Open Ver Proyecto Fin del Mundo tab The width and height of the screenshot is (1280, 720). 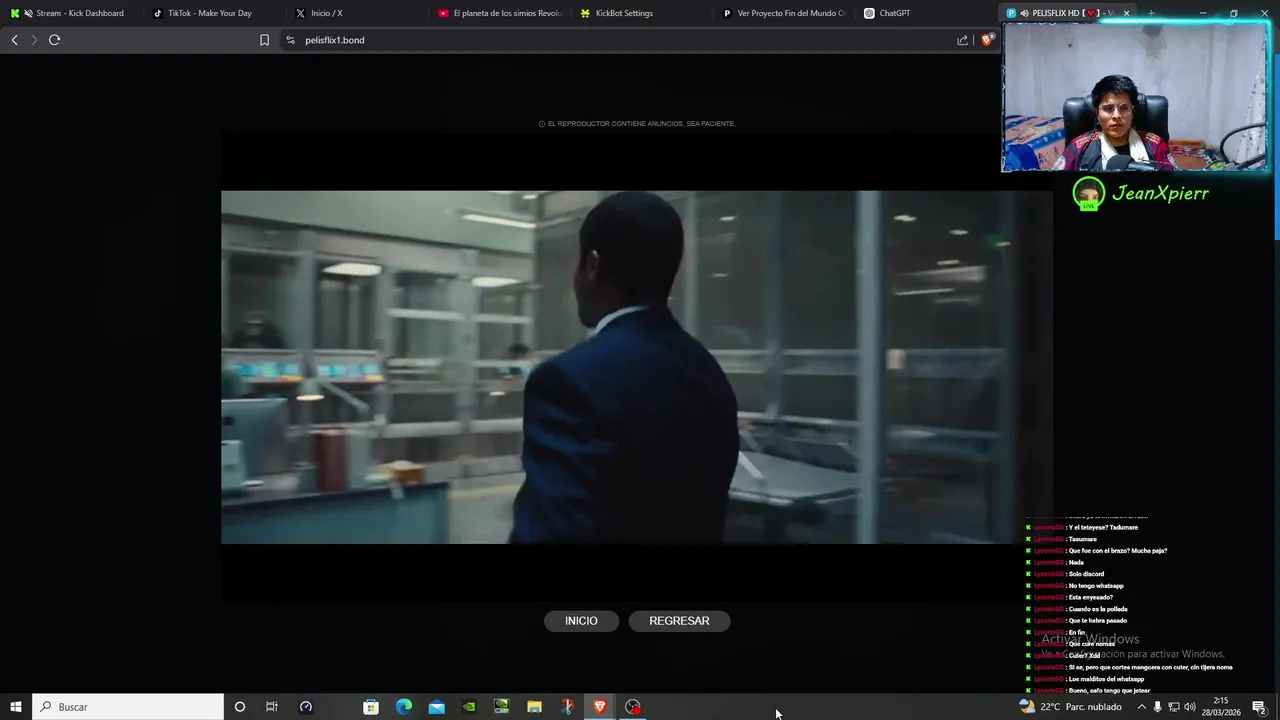(x=786, y=13)
